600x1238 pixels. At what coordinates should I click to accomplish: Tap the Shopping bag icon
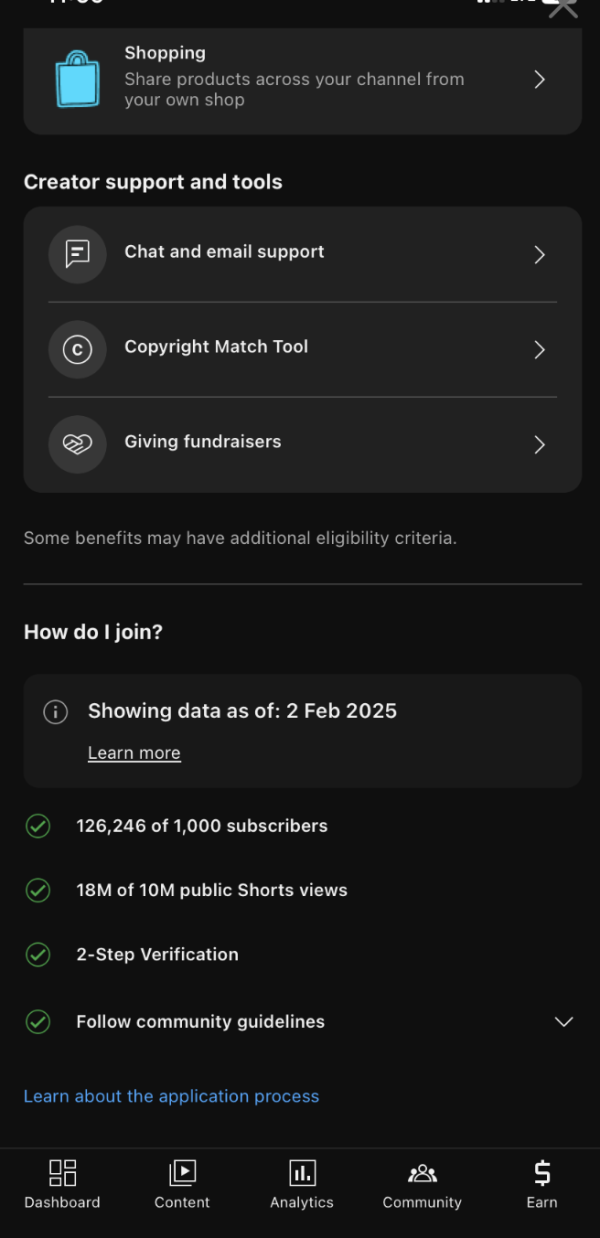click(x=78, y=78)
